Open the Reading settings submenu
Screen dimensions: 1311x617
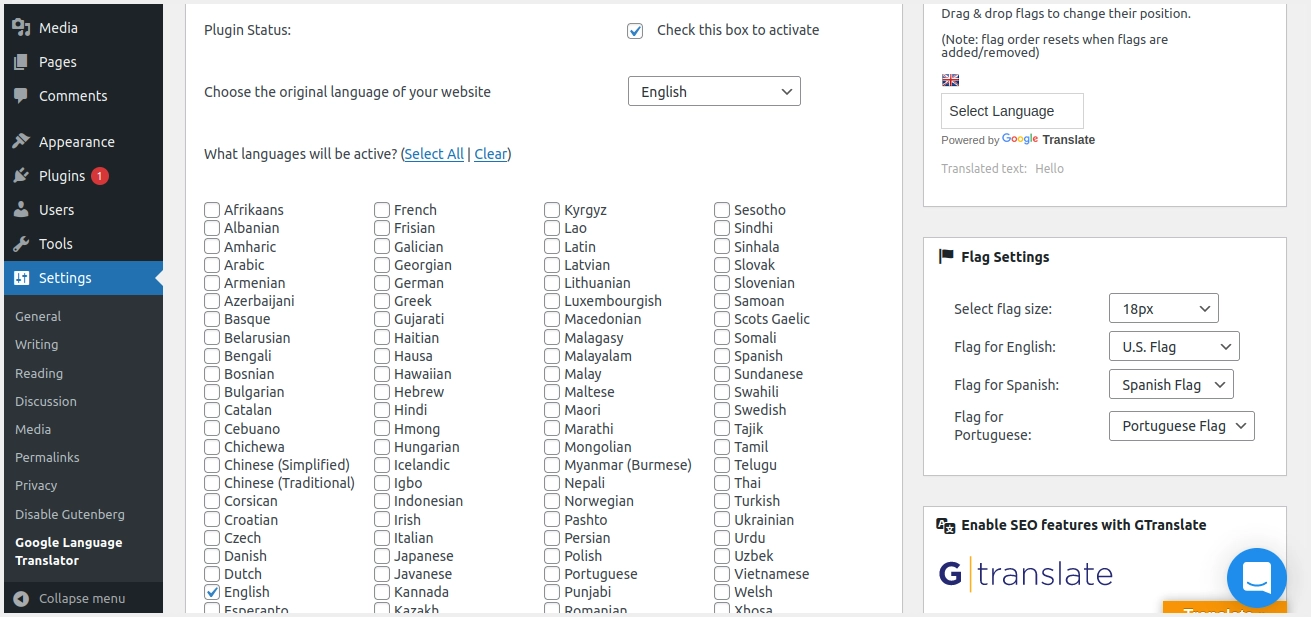pos(39,373)
